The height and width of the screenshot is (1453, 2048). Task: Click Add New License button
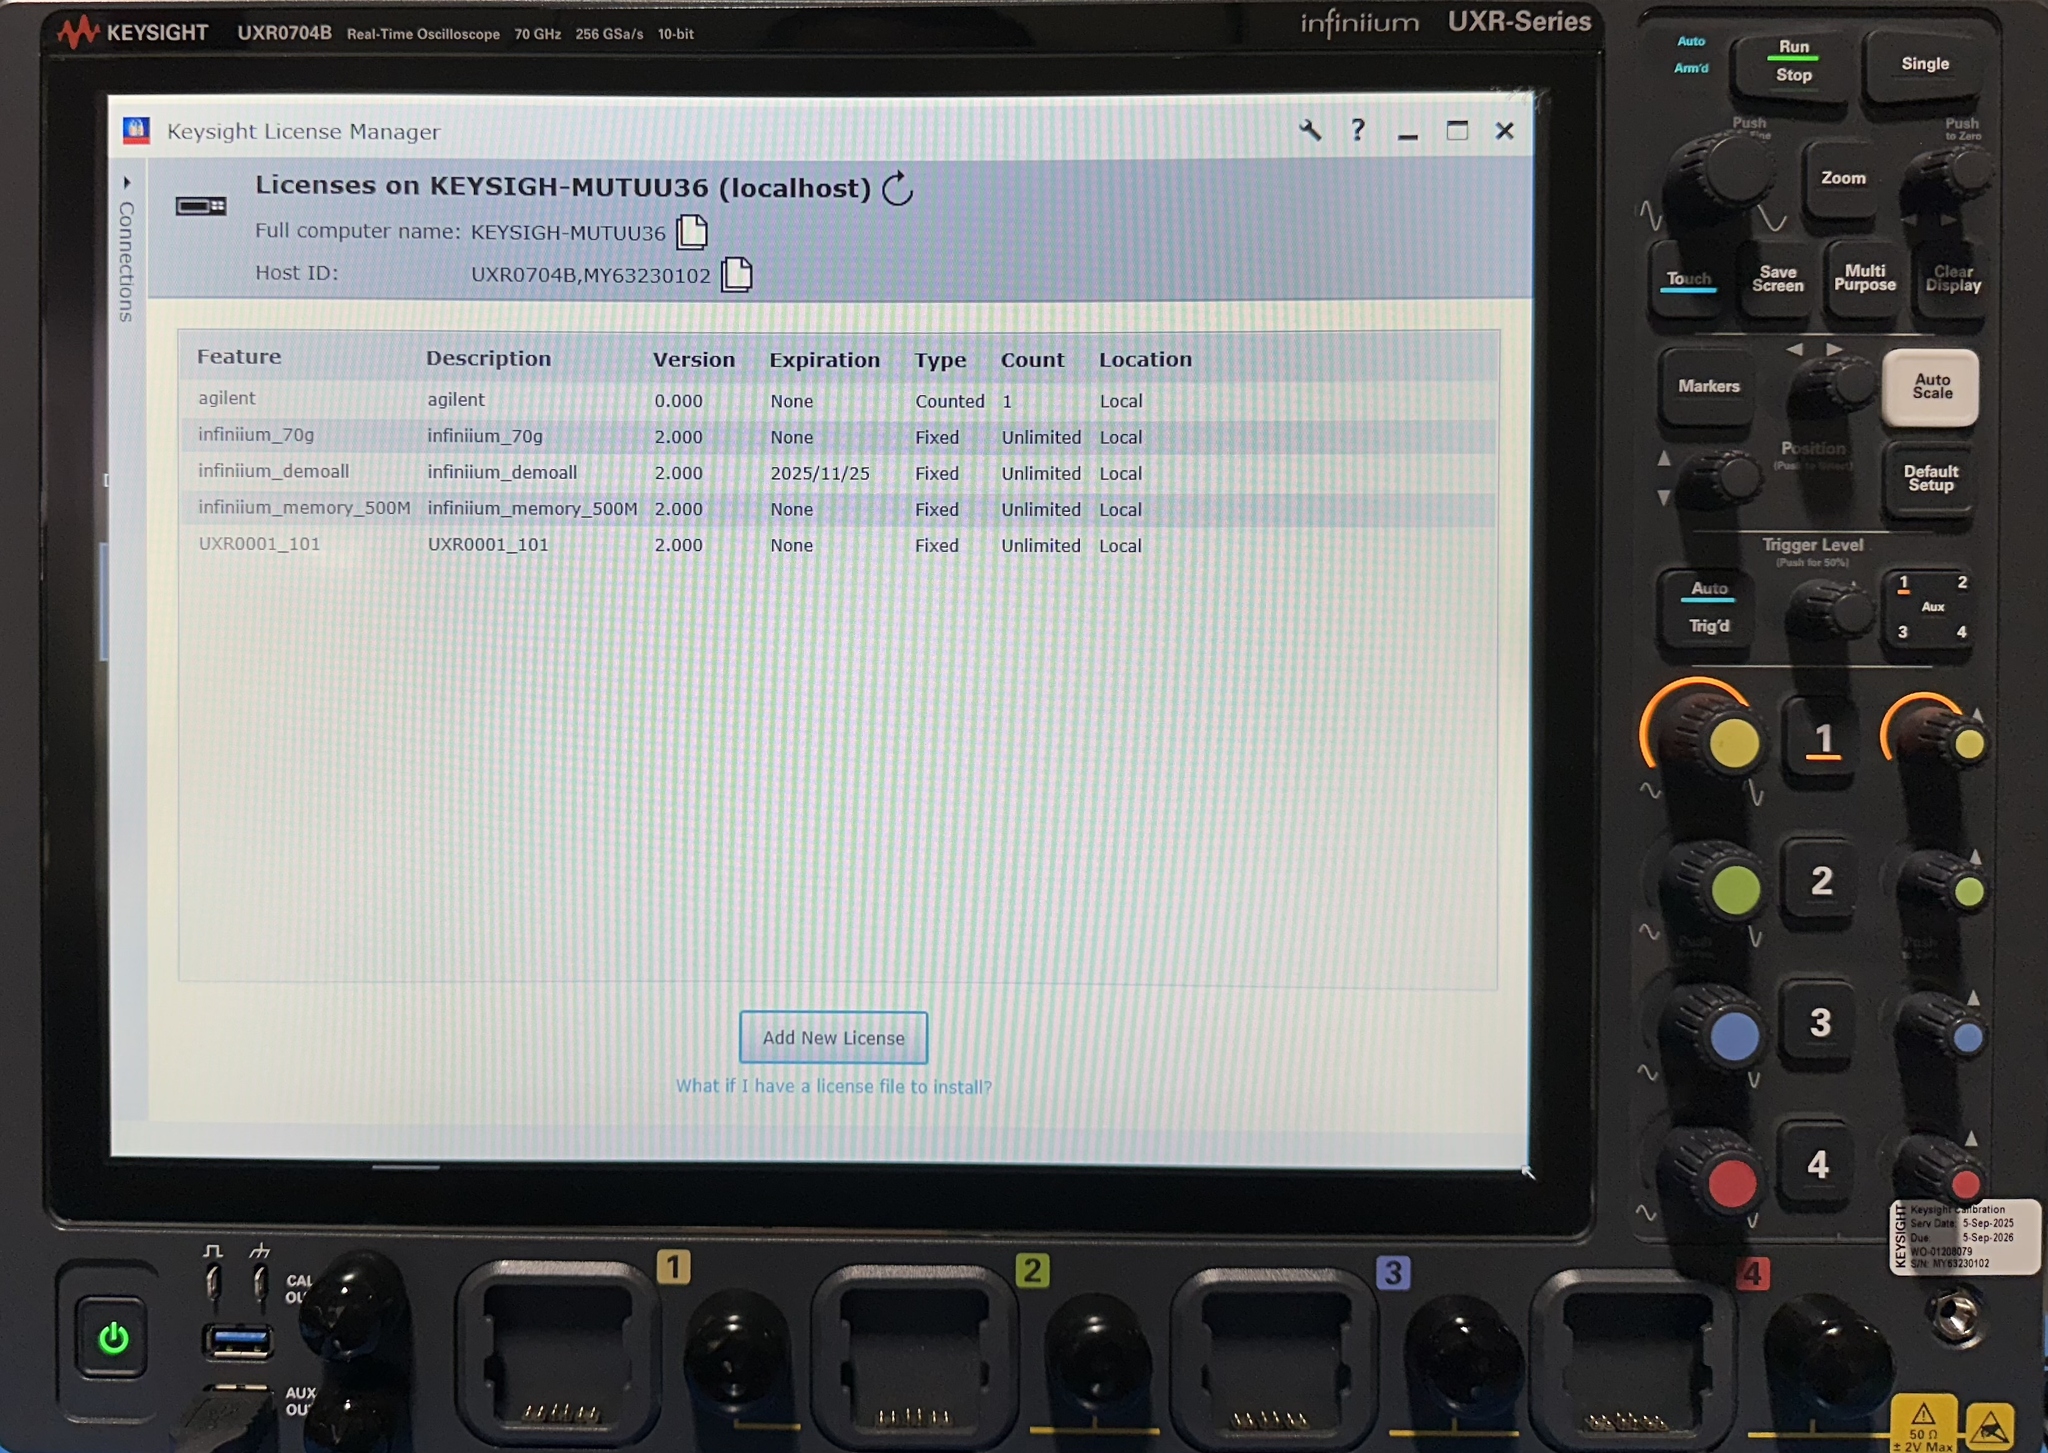[x=833, y=1038]
